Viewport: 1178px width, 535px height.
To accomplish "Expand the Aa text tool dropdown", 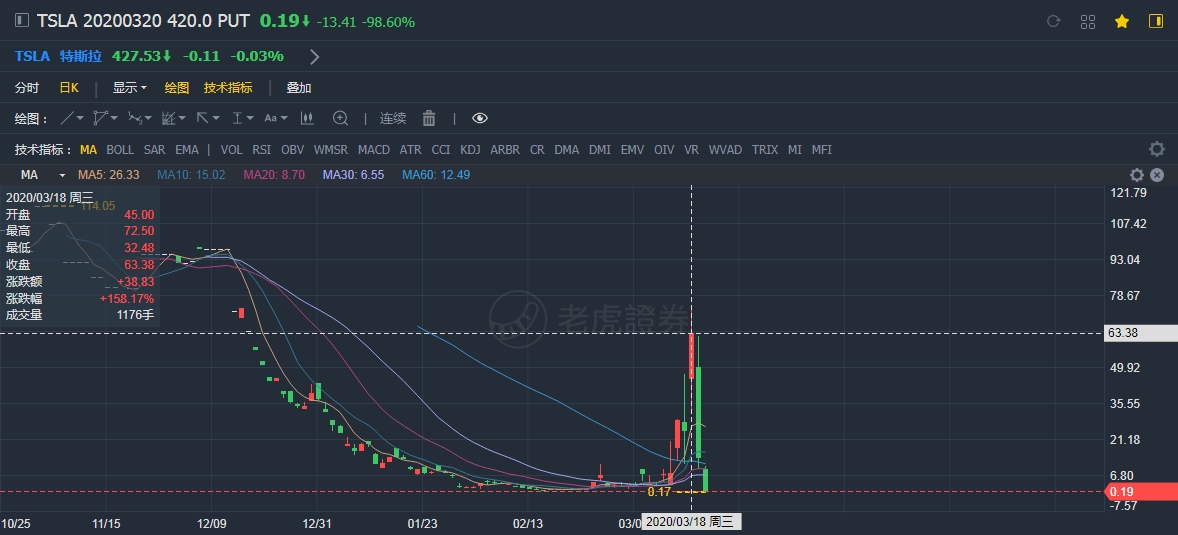I will [x=284, y=118].
